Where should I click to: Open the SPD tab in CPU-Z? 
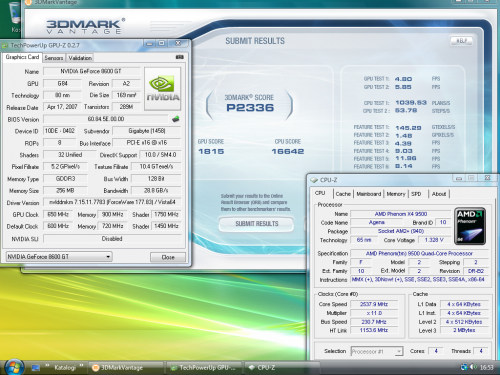tap(416, 194)
